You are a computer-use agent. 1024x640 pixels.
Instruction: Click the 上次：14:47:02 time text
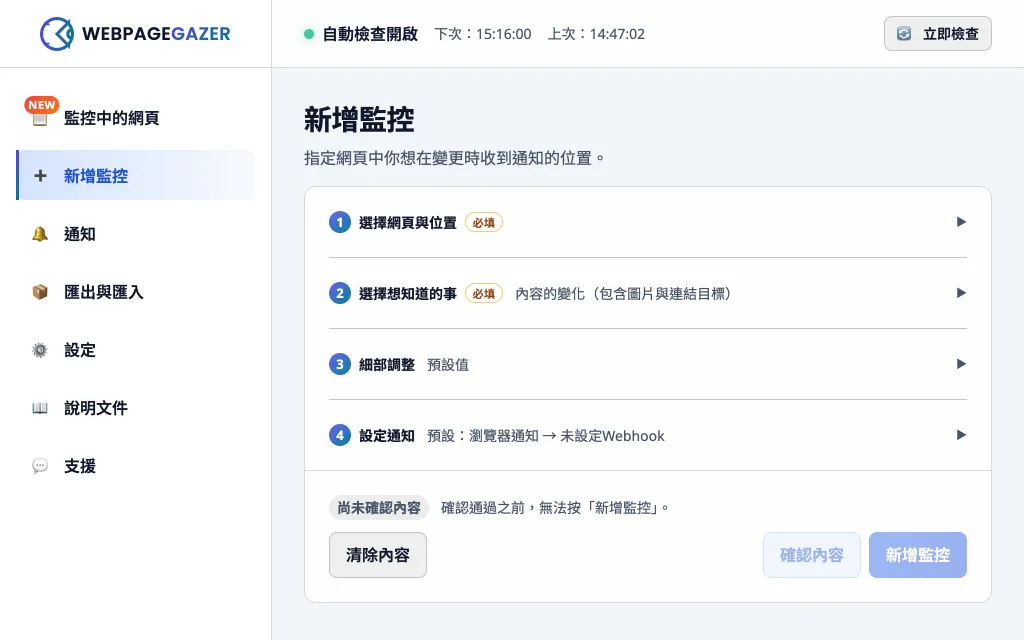[596, 34]
